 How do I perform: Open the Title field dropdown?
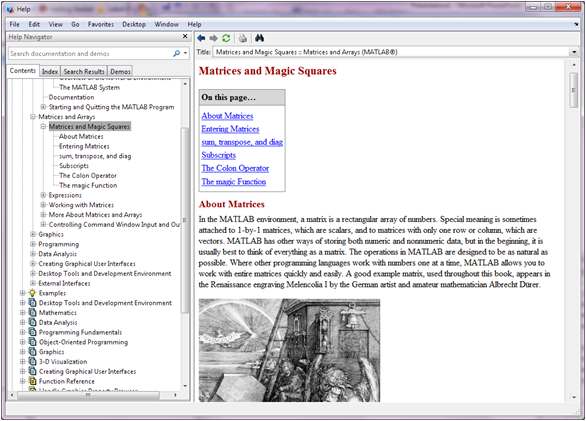tap(574, 52)
